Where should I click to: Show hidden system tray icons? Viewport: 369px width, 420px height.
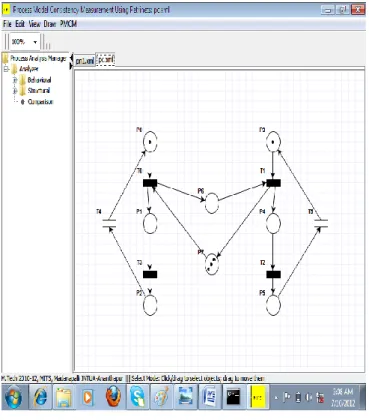click(x=276, y=398)
